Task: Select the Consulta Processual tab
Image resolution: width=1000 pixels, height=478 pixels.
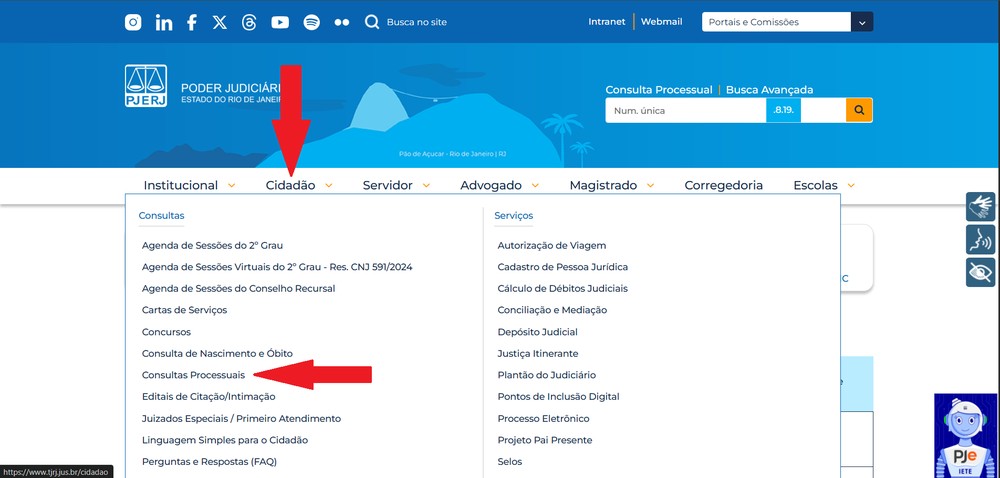Action: coord(659,90)
